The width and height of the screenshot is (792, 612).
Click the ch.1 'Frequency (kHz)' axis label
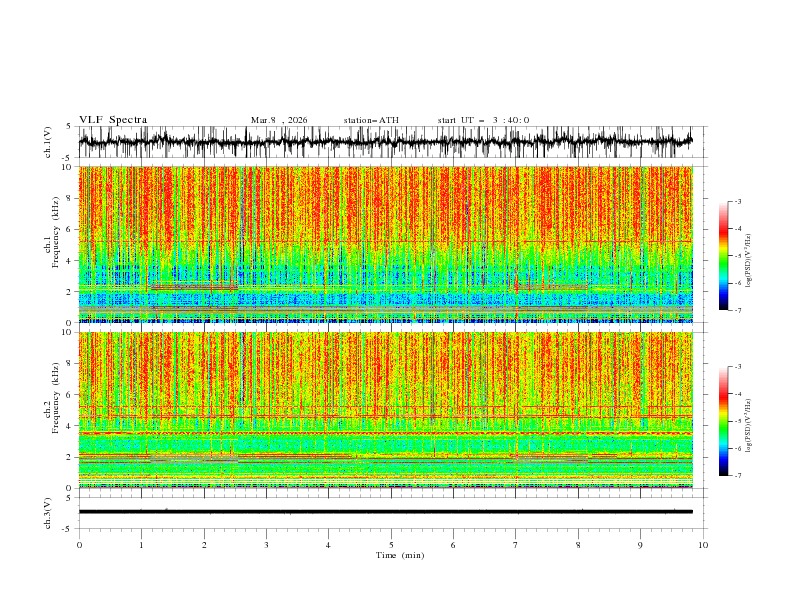click(56, 232)
